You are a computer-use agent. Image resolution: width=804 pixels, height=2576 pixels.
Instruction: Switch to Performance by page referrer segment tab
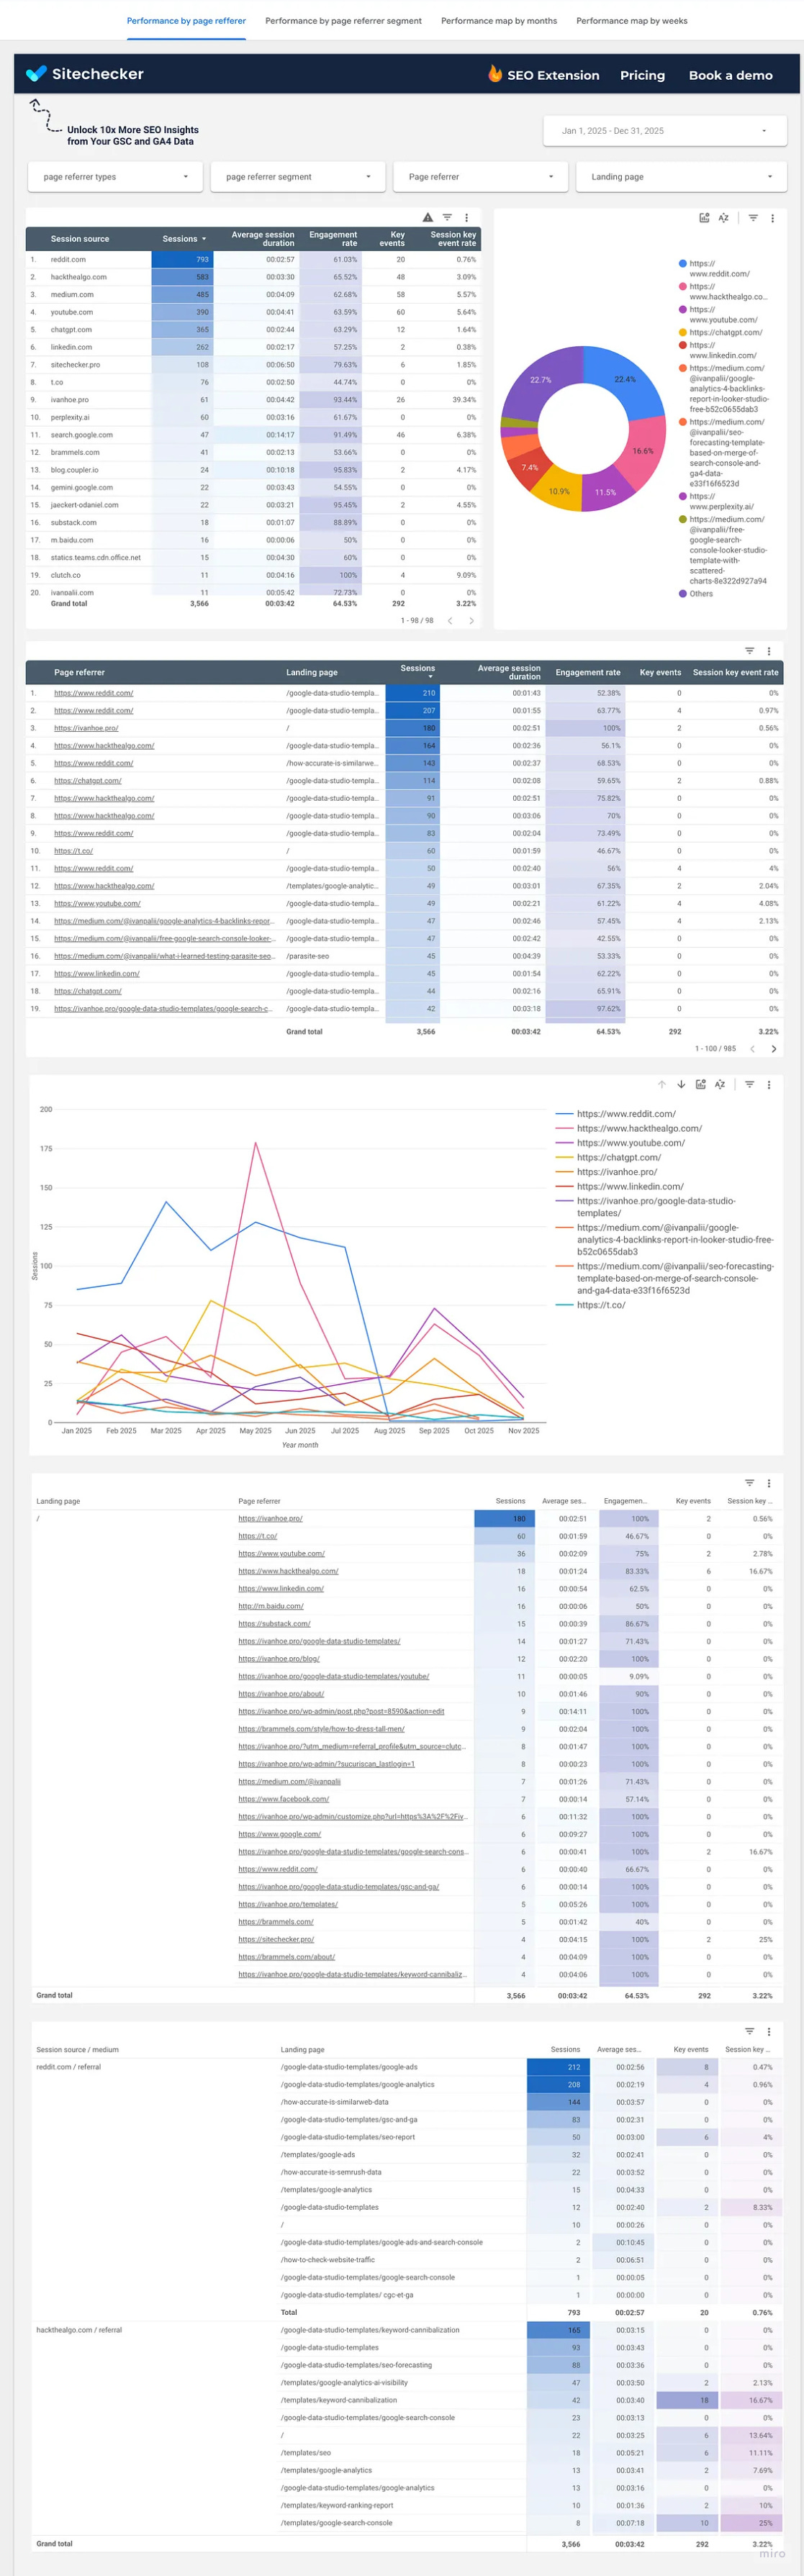pyautogui.click(x=343, y=21)
